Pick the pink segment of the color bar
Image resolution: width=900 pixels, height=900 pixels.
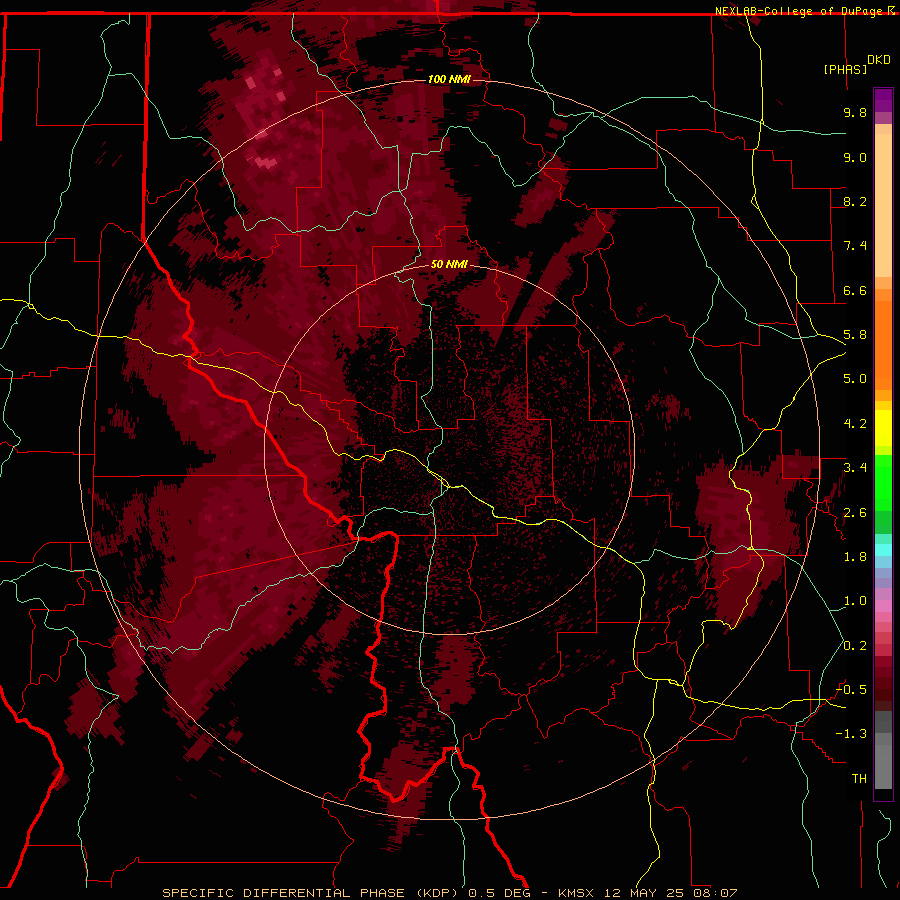[883, 606]
